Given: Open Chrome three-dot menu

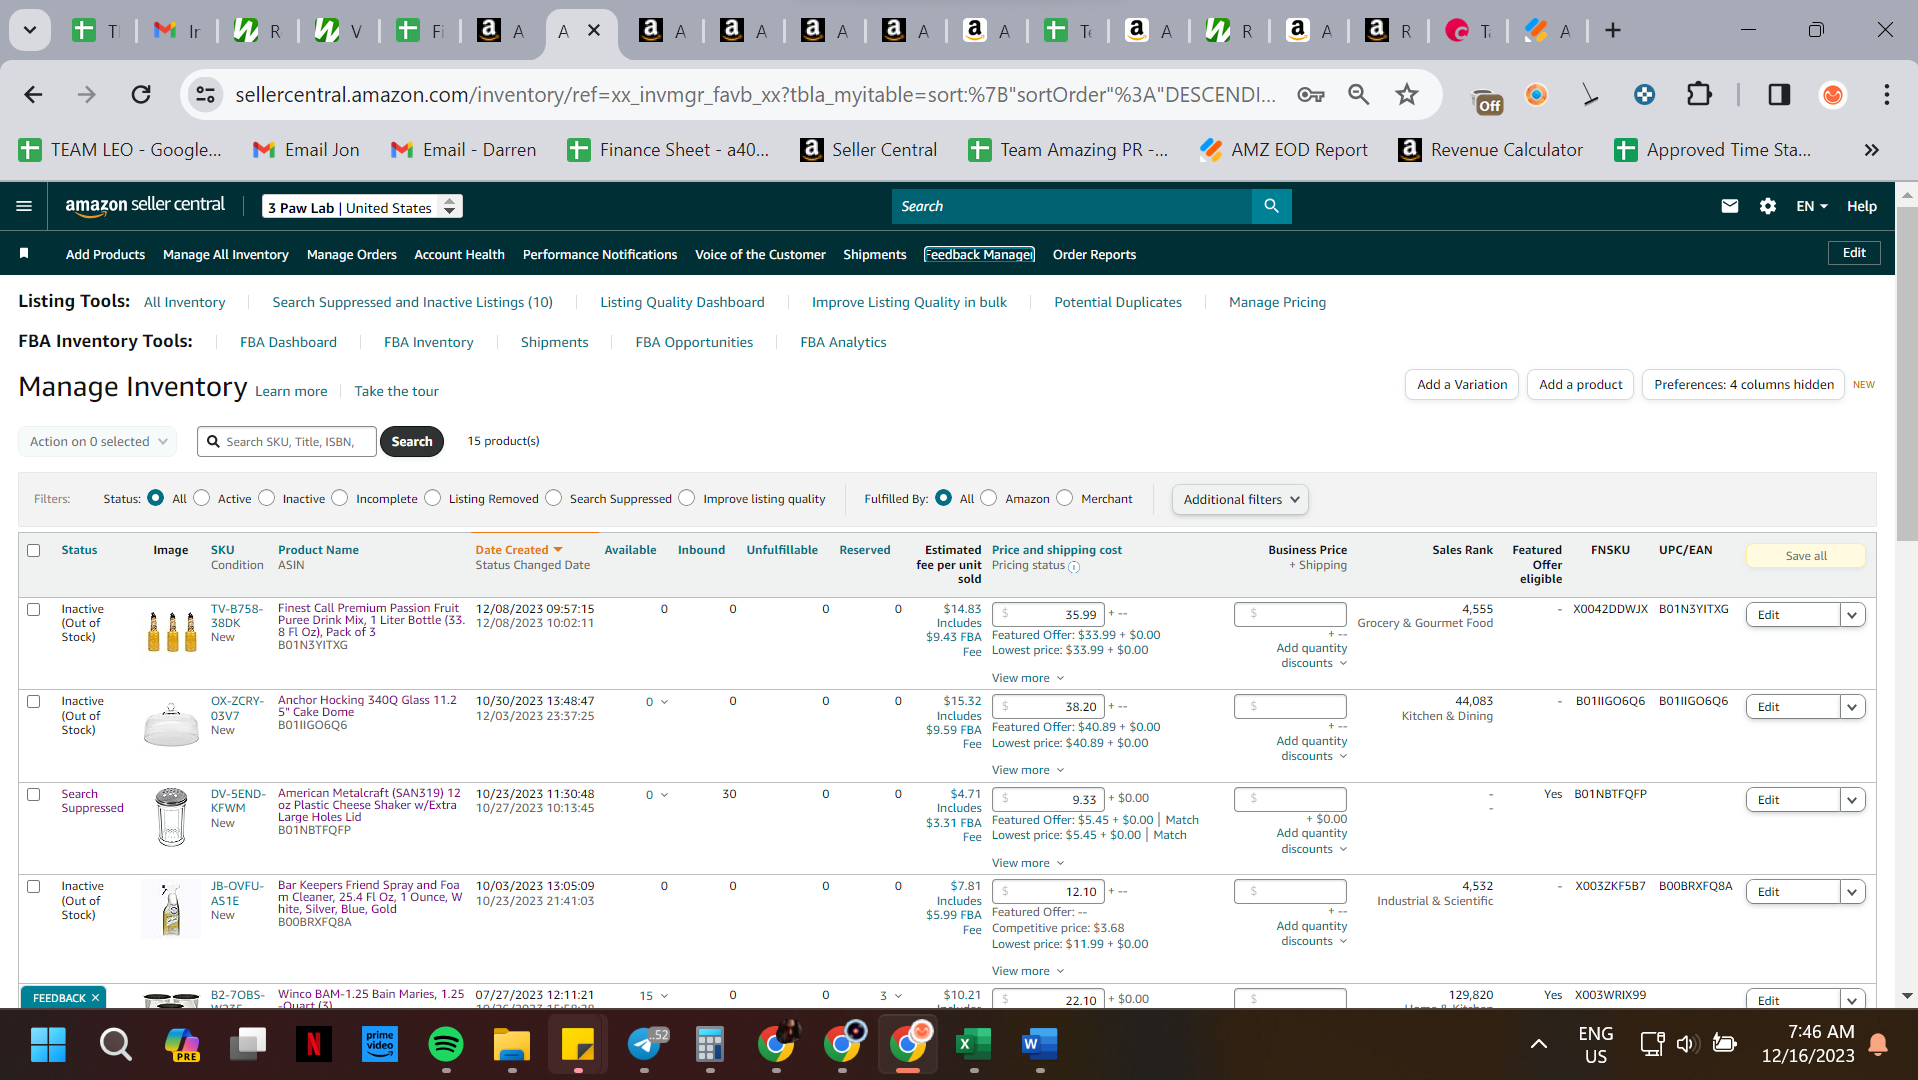Looking at the screenshot, I should [x=1886, y=95].
